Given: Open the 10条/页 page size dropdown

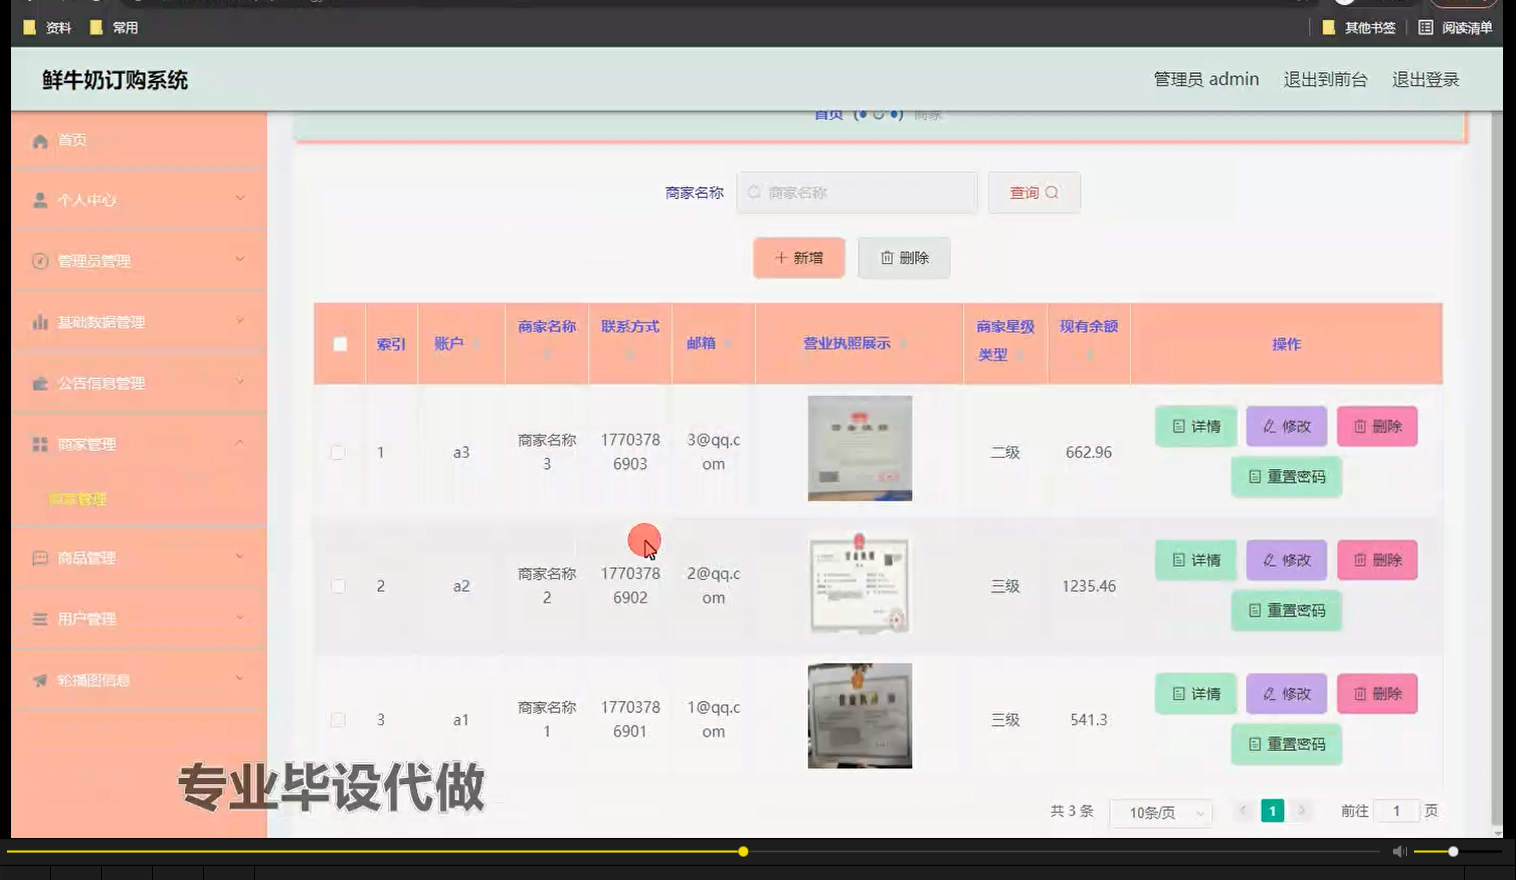Looking at the screenshot, I should point(1159,813).
